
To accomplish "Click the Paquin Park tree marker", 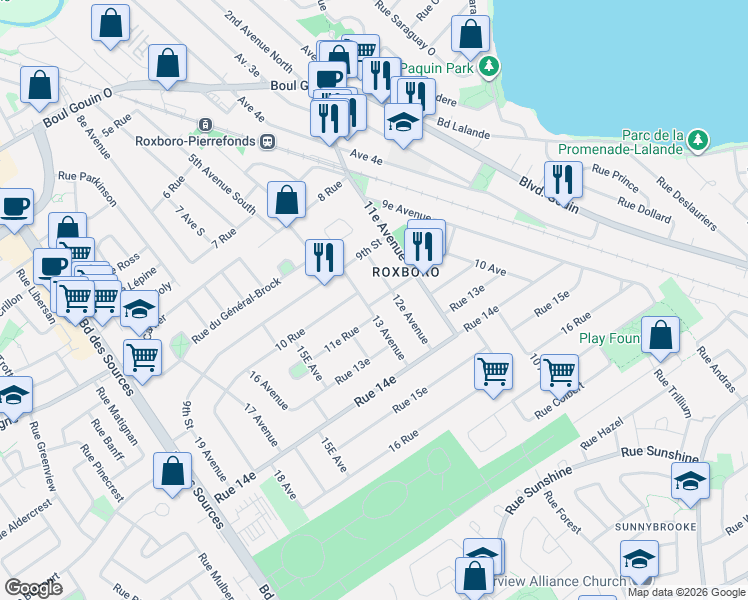I will click(488, 66).
